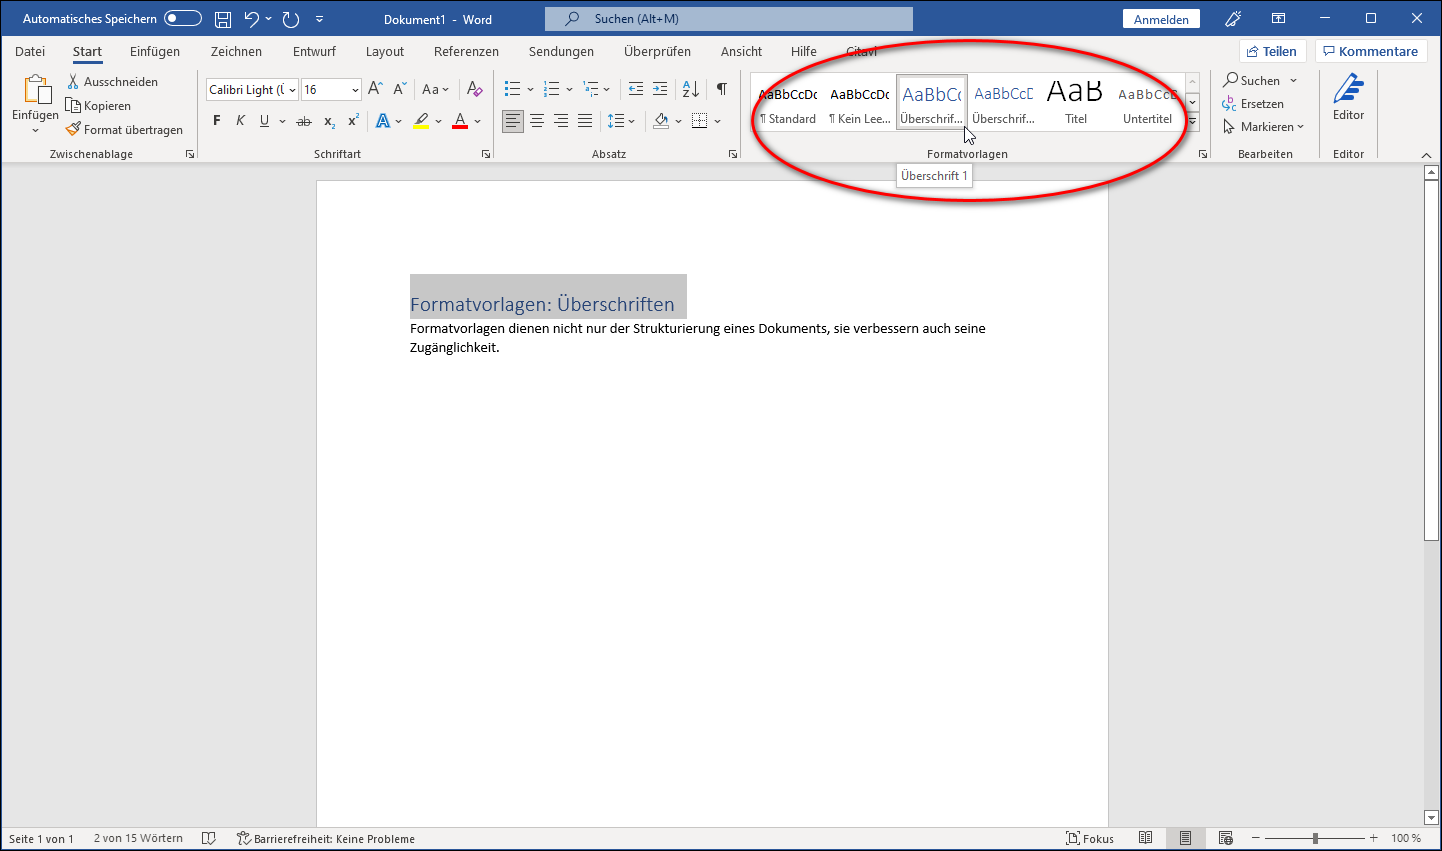Viewport: 1442px width, 851px height.
Task: Save the document with the floppy disk icon
Action: (223, 19)
